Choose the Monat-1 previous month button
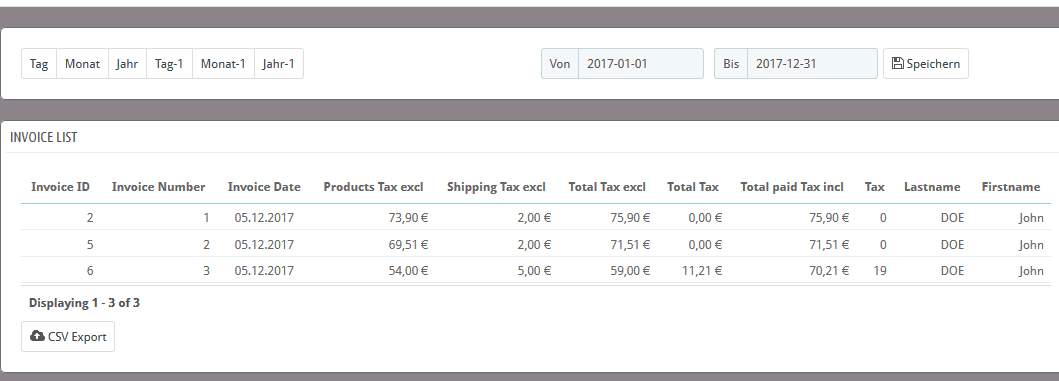 (223, 64)
